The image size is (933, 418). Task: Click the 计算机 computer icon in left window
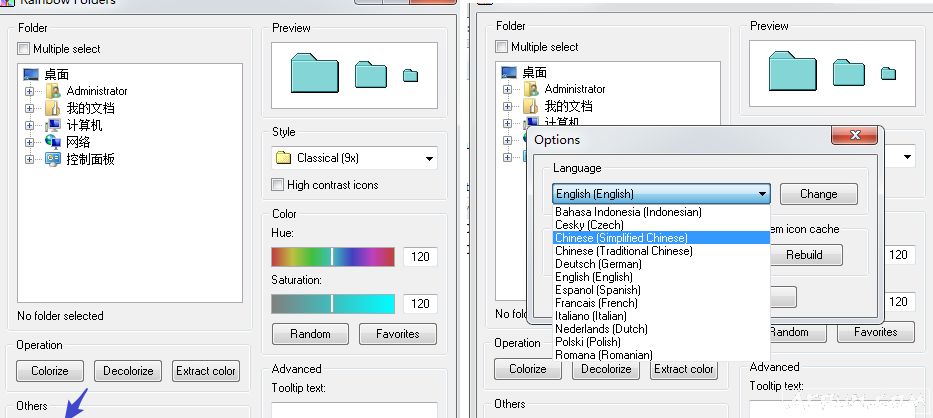[53, 125]
